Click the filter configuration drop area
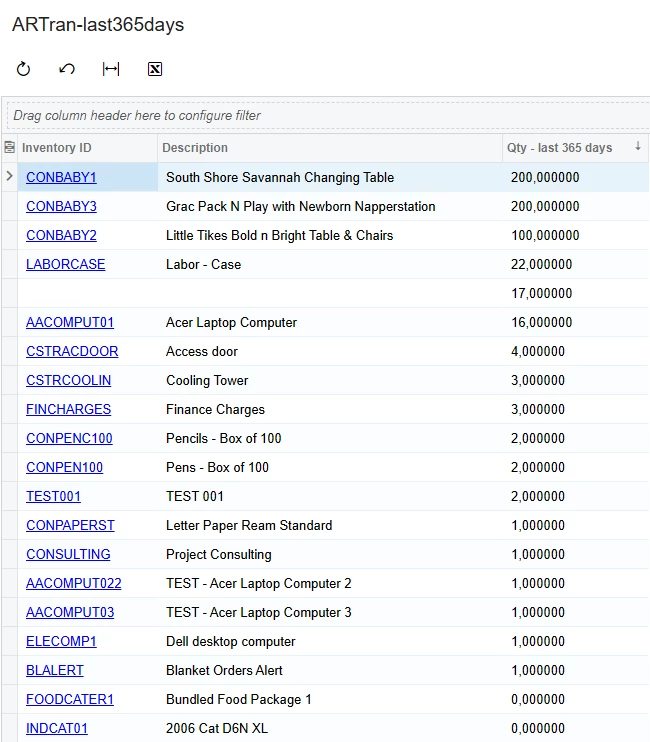This screenshot has height=742, width=650. (328, 115)
